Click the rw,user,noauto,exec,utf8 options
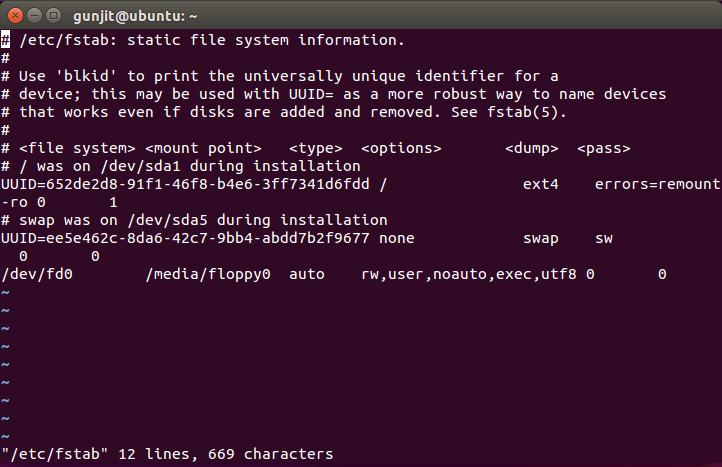 point(469,273)
